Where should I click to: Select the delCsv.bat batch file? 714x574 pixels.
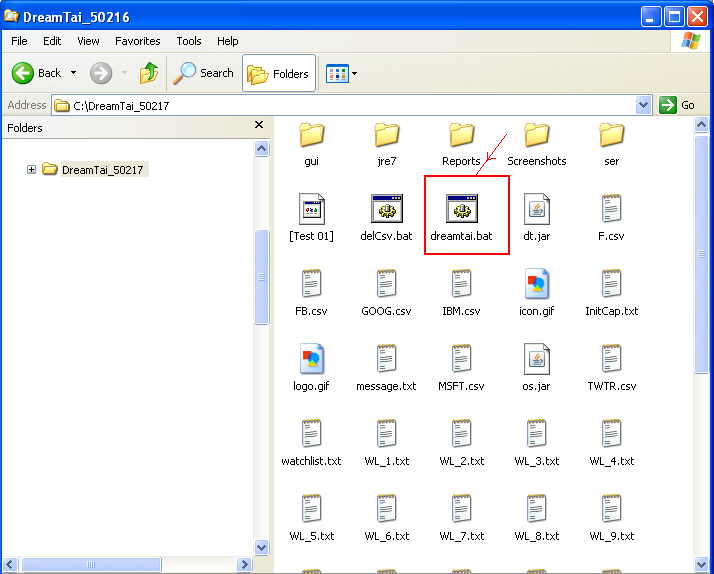point(387,218)
